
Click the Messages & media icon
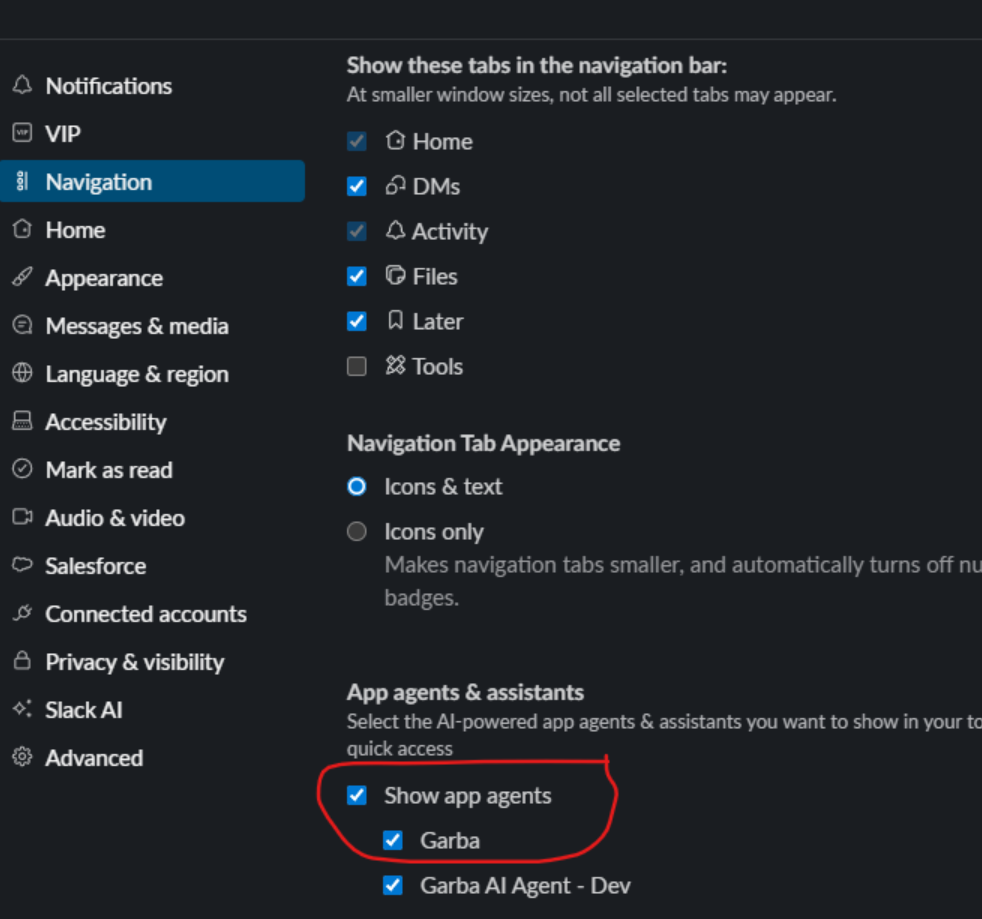[x=22, y=326]
